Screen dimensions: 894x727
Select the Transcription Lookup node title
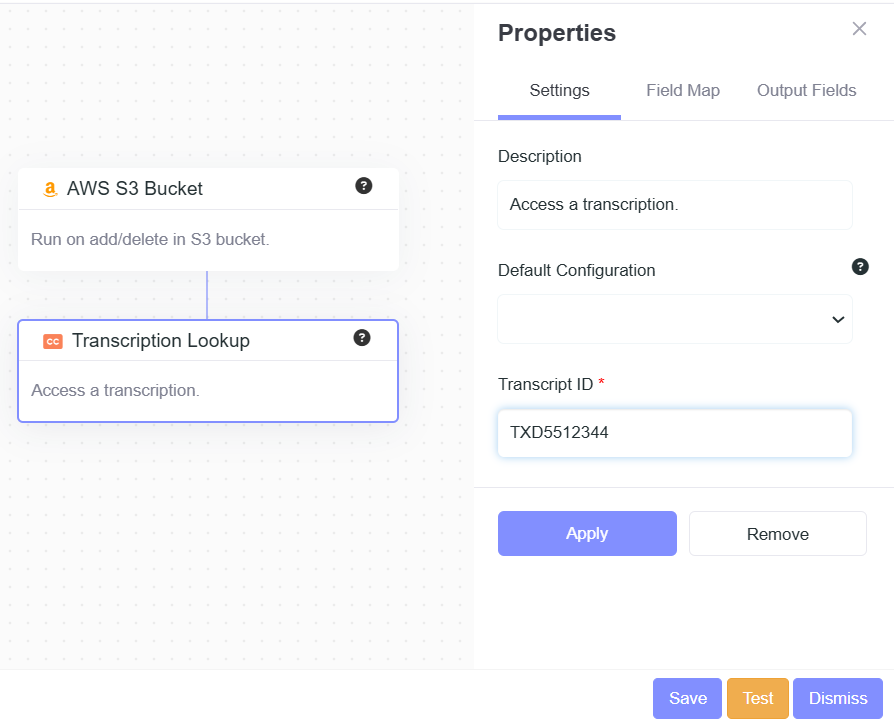[x=161, y=341]
